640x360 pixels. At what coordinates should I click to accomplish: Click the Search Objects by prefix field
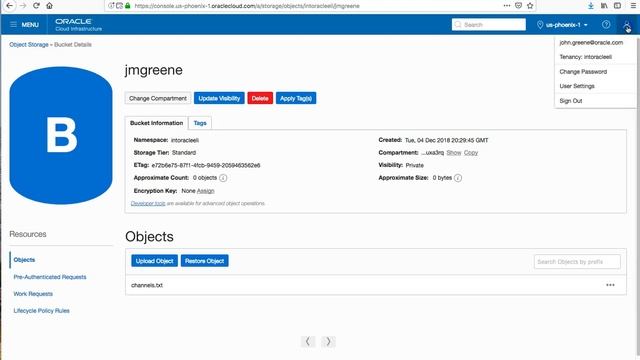tap(577, 262)
